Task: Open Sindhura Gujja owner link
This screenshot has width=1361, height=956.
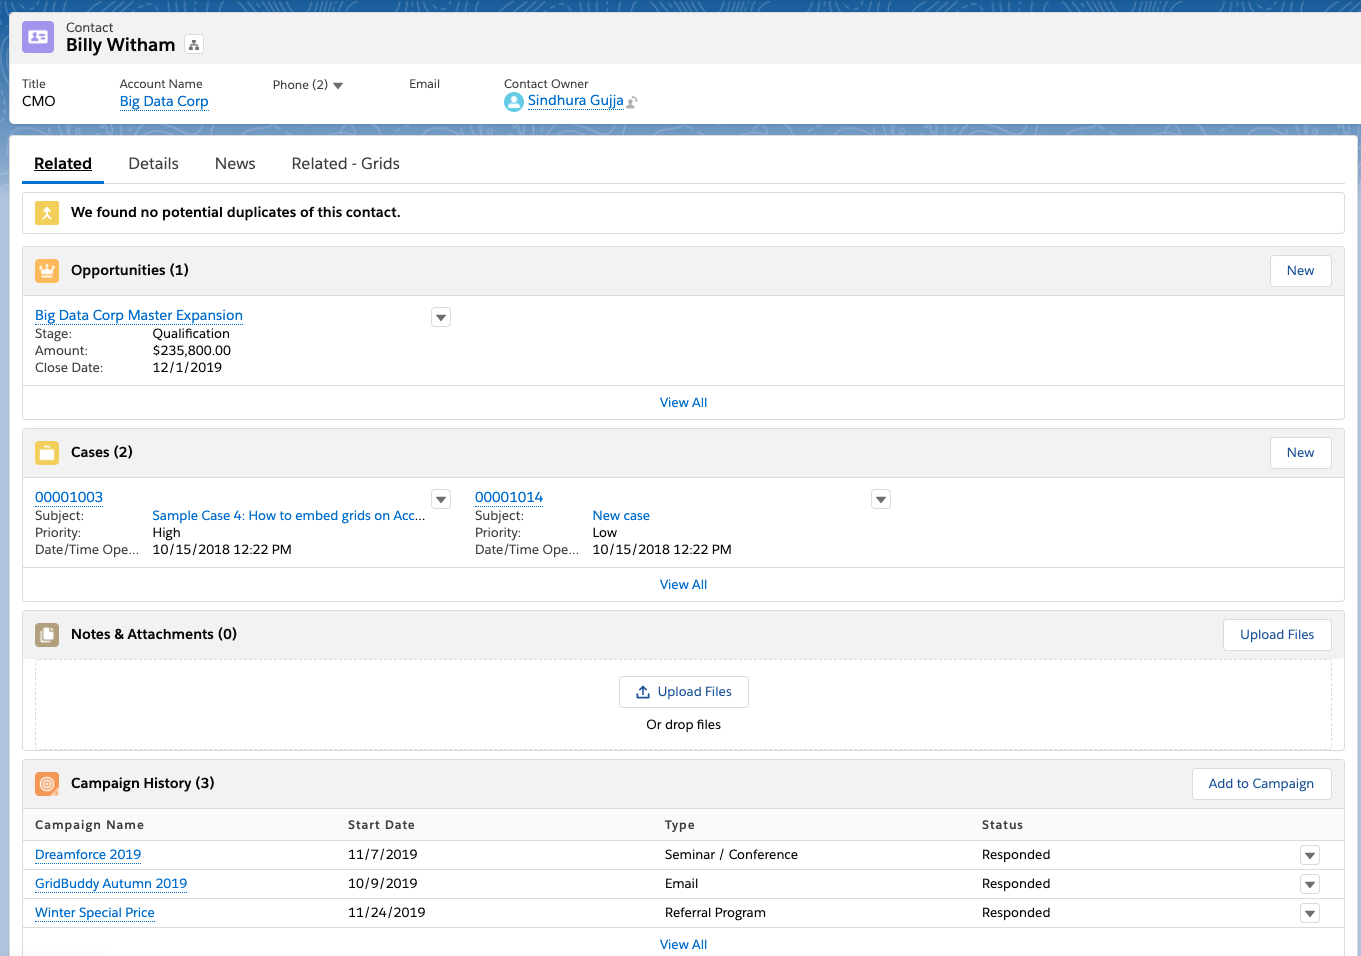Action: 576,101
